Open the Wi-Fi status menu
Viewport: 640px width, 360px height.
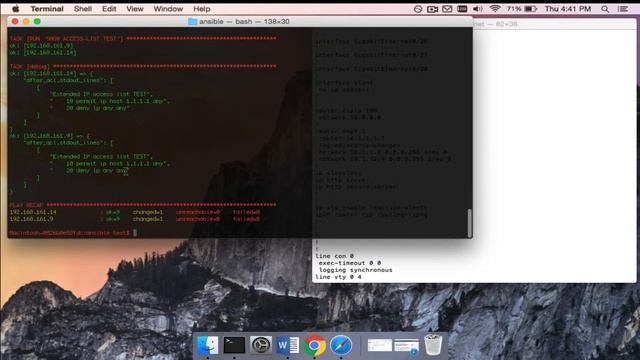point(495,9)
